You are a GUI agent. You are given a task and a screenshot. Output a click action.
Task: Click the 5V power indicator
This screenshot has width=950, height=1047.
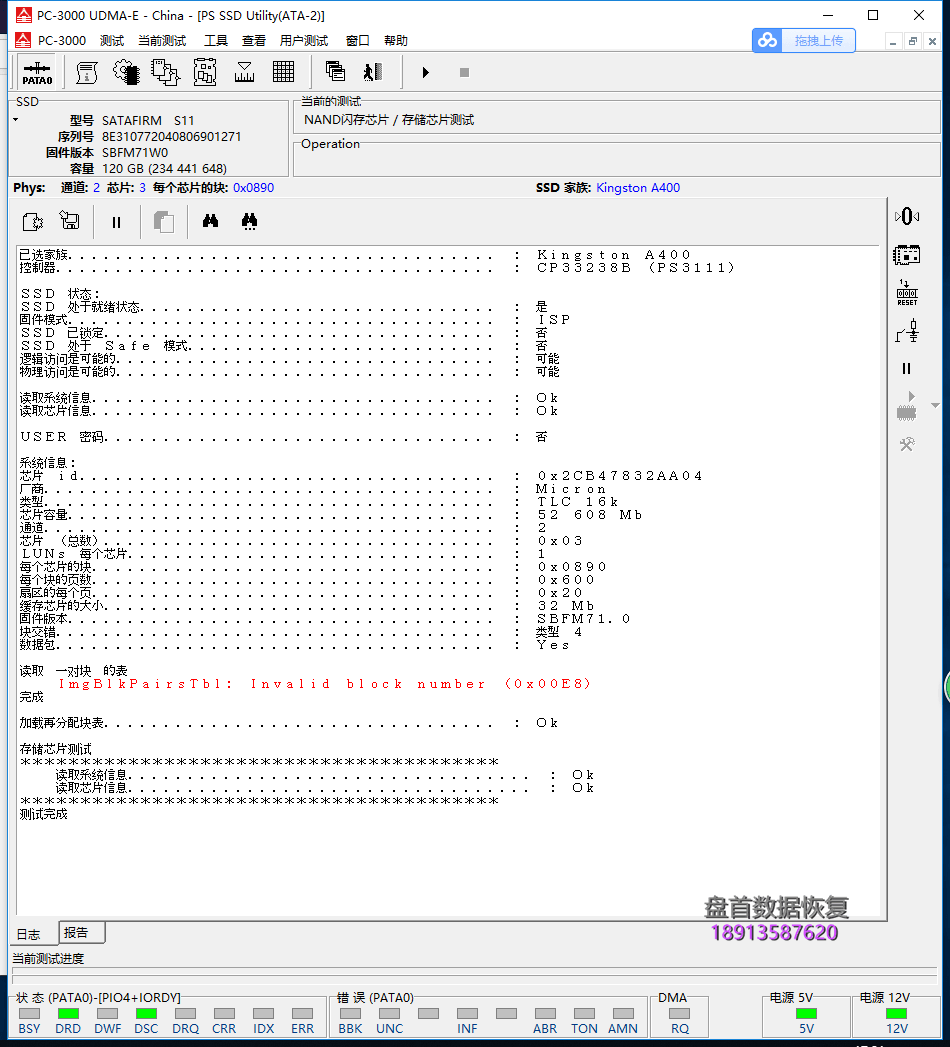point(806,1014)
